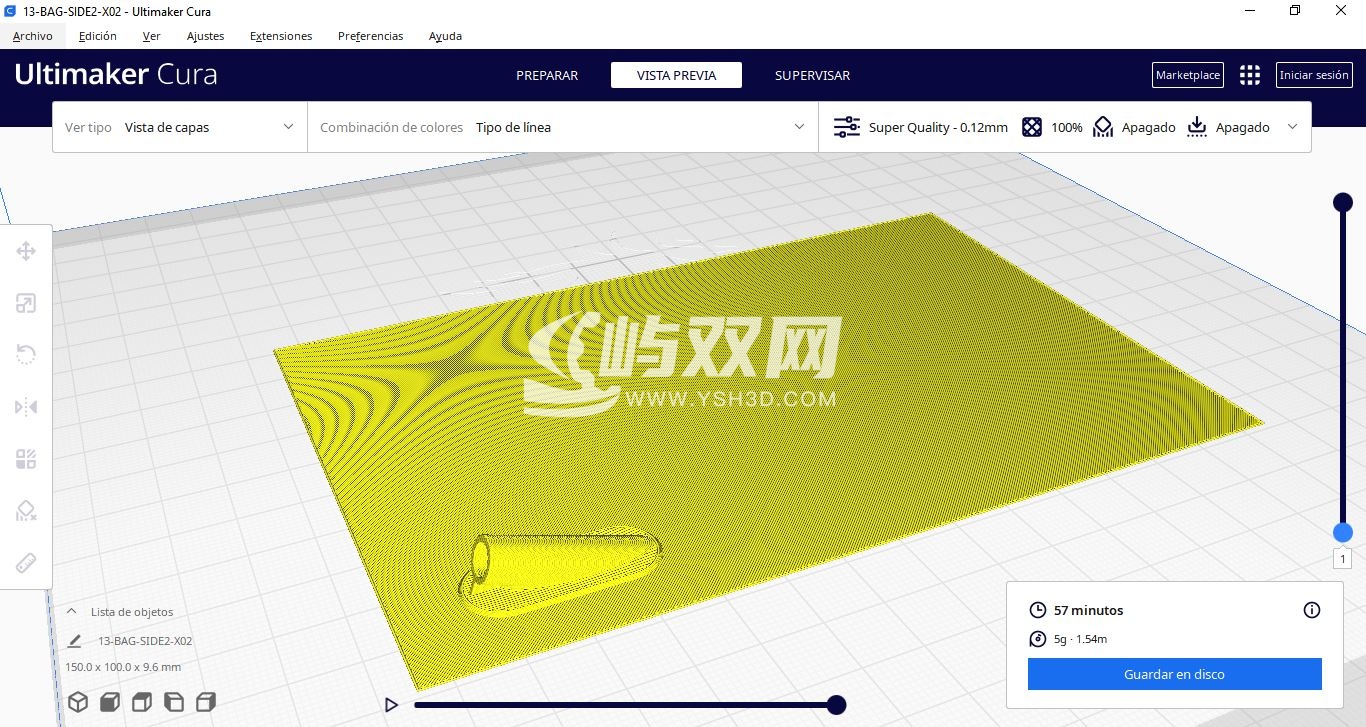This screenshot has width=1366, height=727.
Task: Switch to top view cube icon
Action: coord(143,702)
